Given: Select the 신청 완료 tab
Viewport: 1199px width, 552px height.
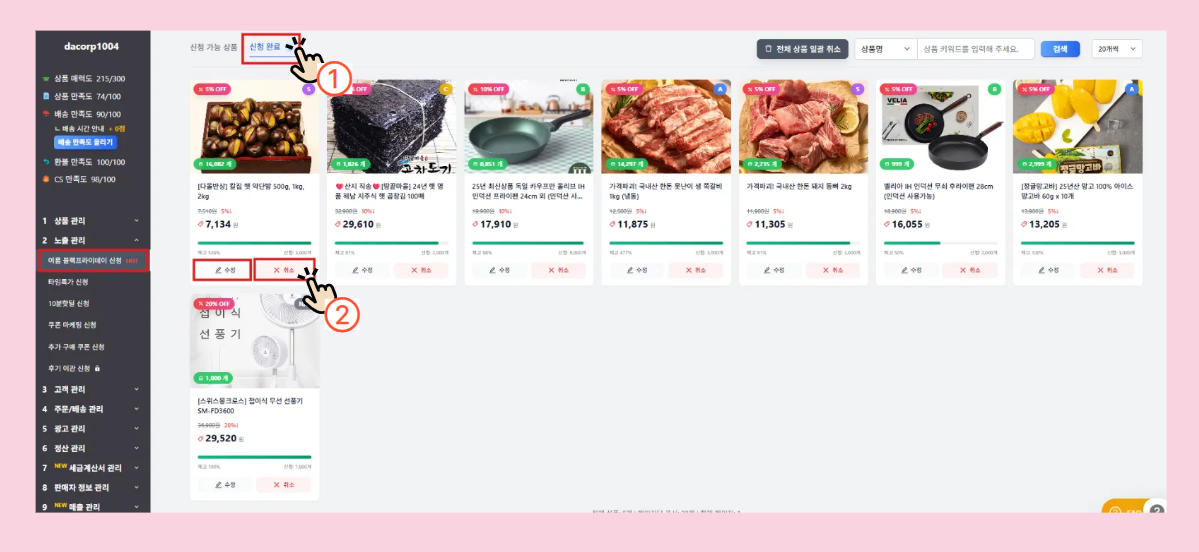Looking at the screenshot, I should point(265,47).
